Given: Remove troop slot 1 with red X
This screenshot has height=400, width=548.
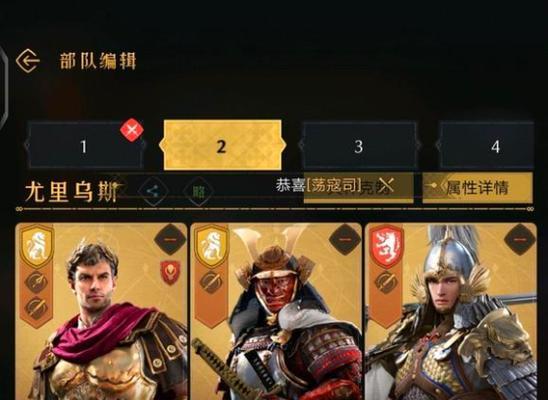Looking at the screenshot, I should point(132,130).
